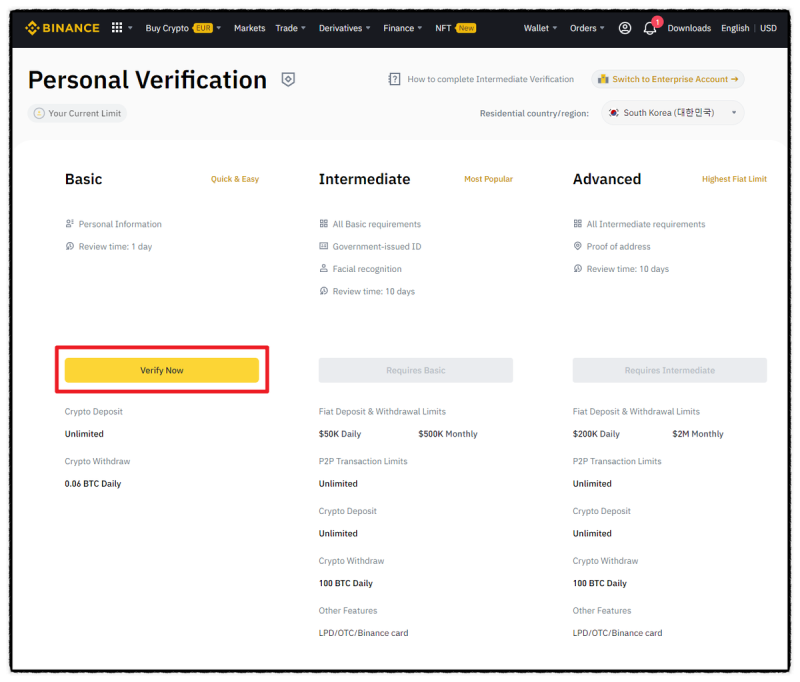Click the Requires Intermediate button
The image size is (800, 682).
tap(669, 370)
